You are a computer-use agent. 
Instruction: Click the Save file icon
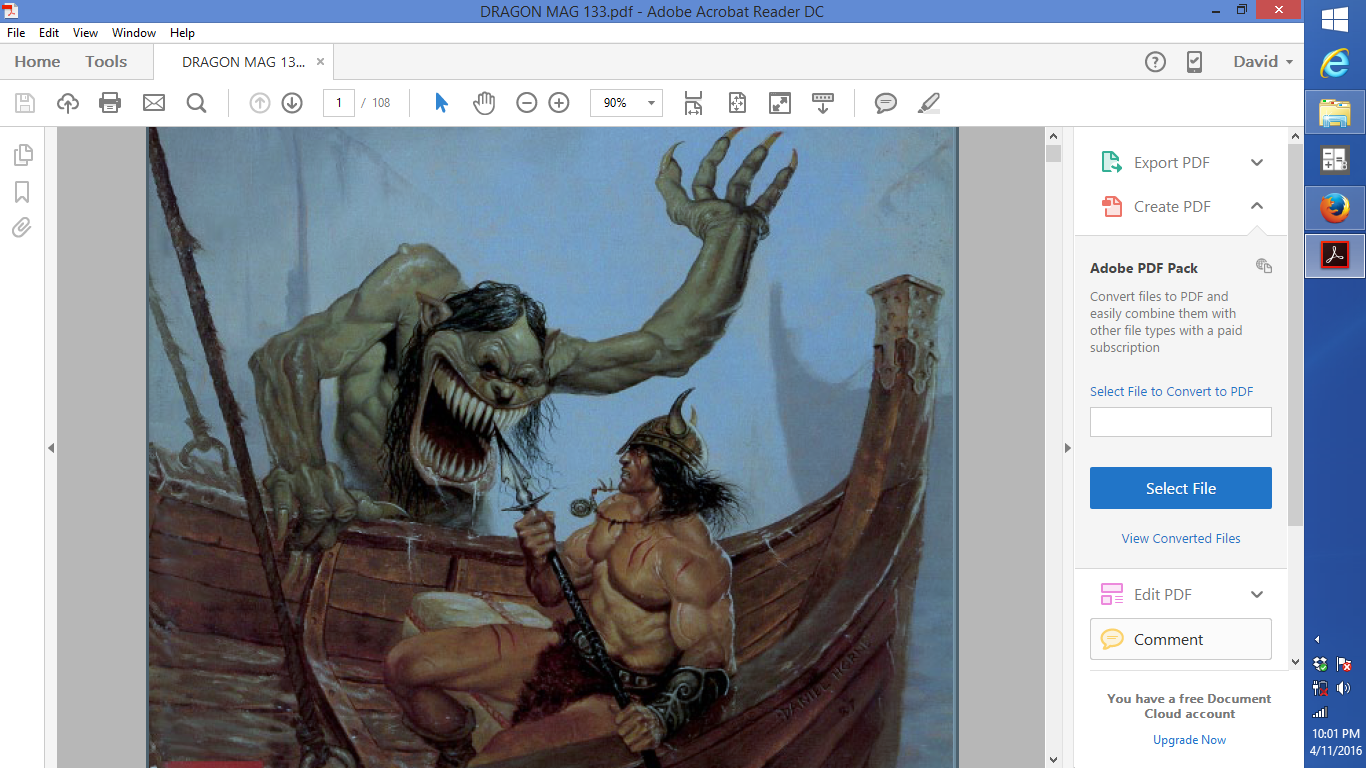25,103
